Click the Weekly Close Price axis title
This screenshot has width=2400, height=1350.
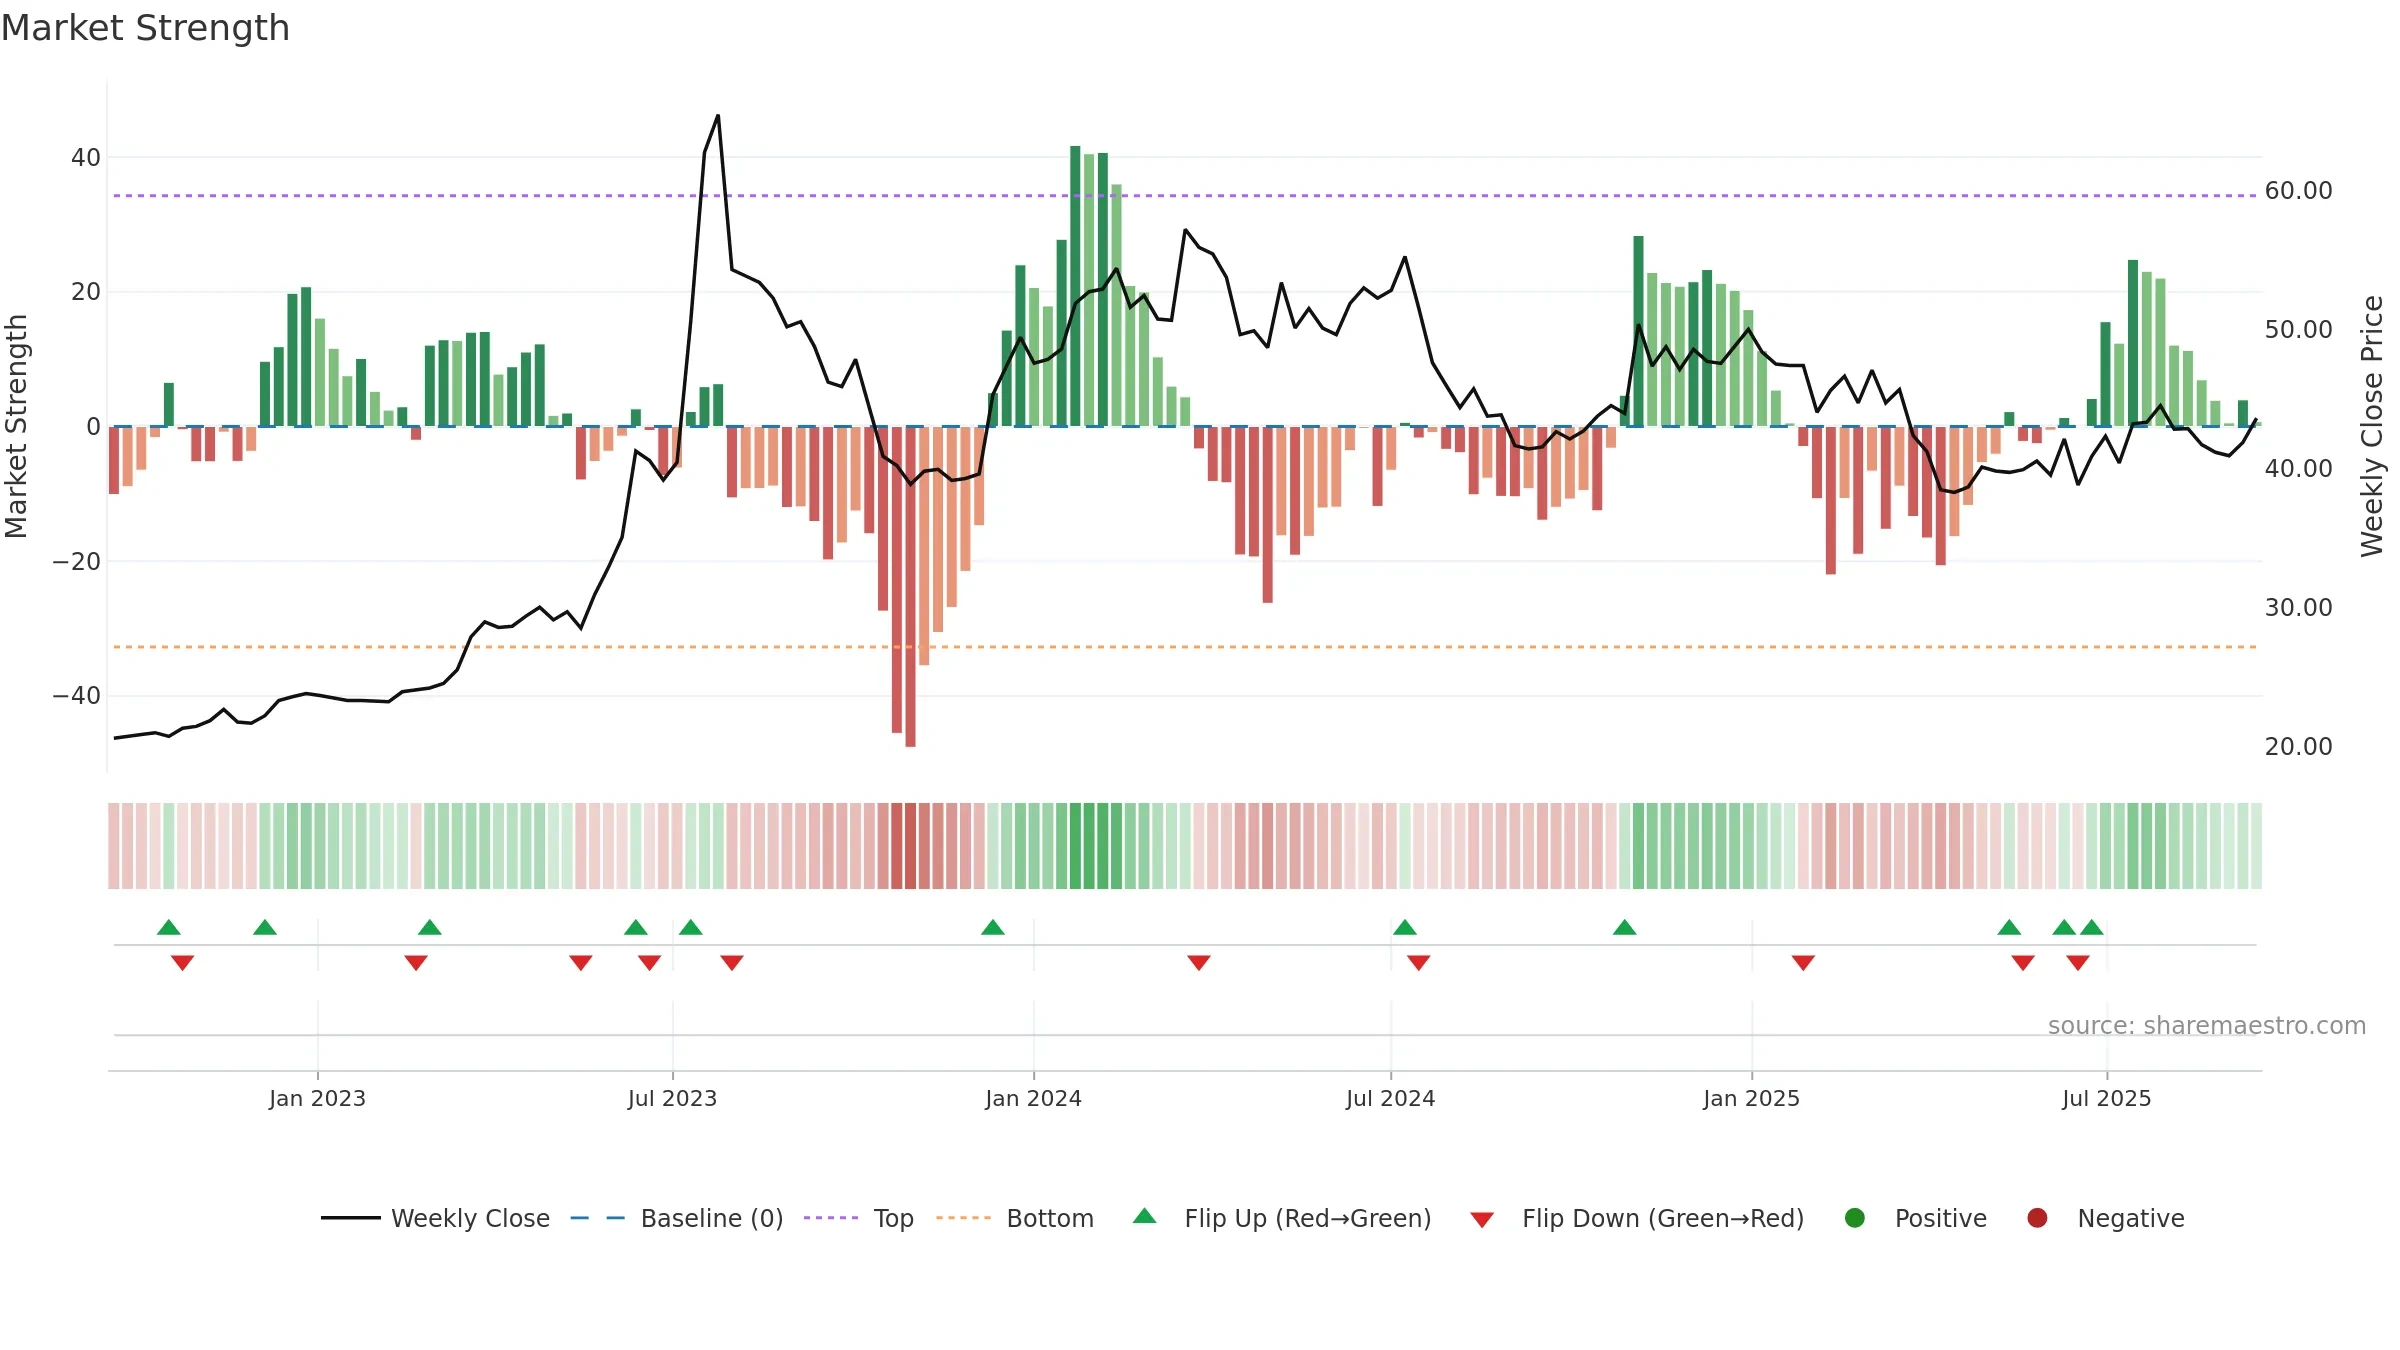[x=2372, y=426]
